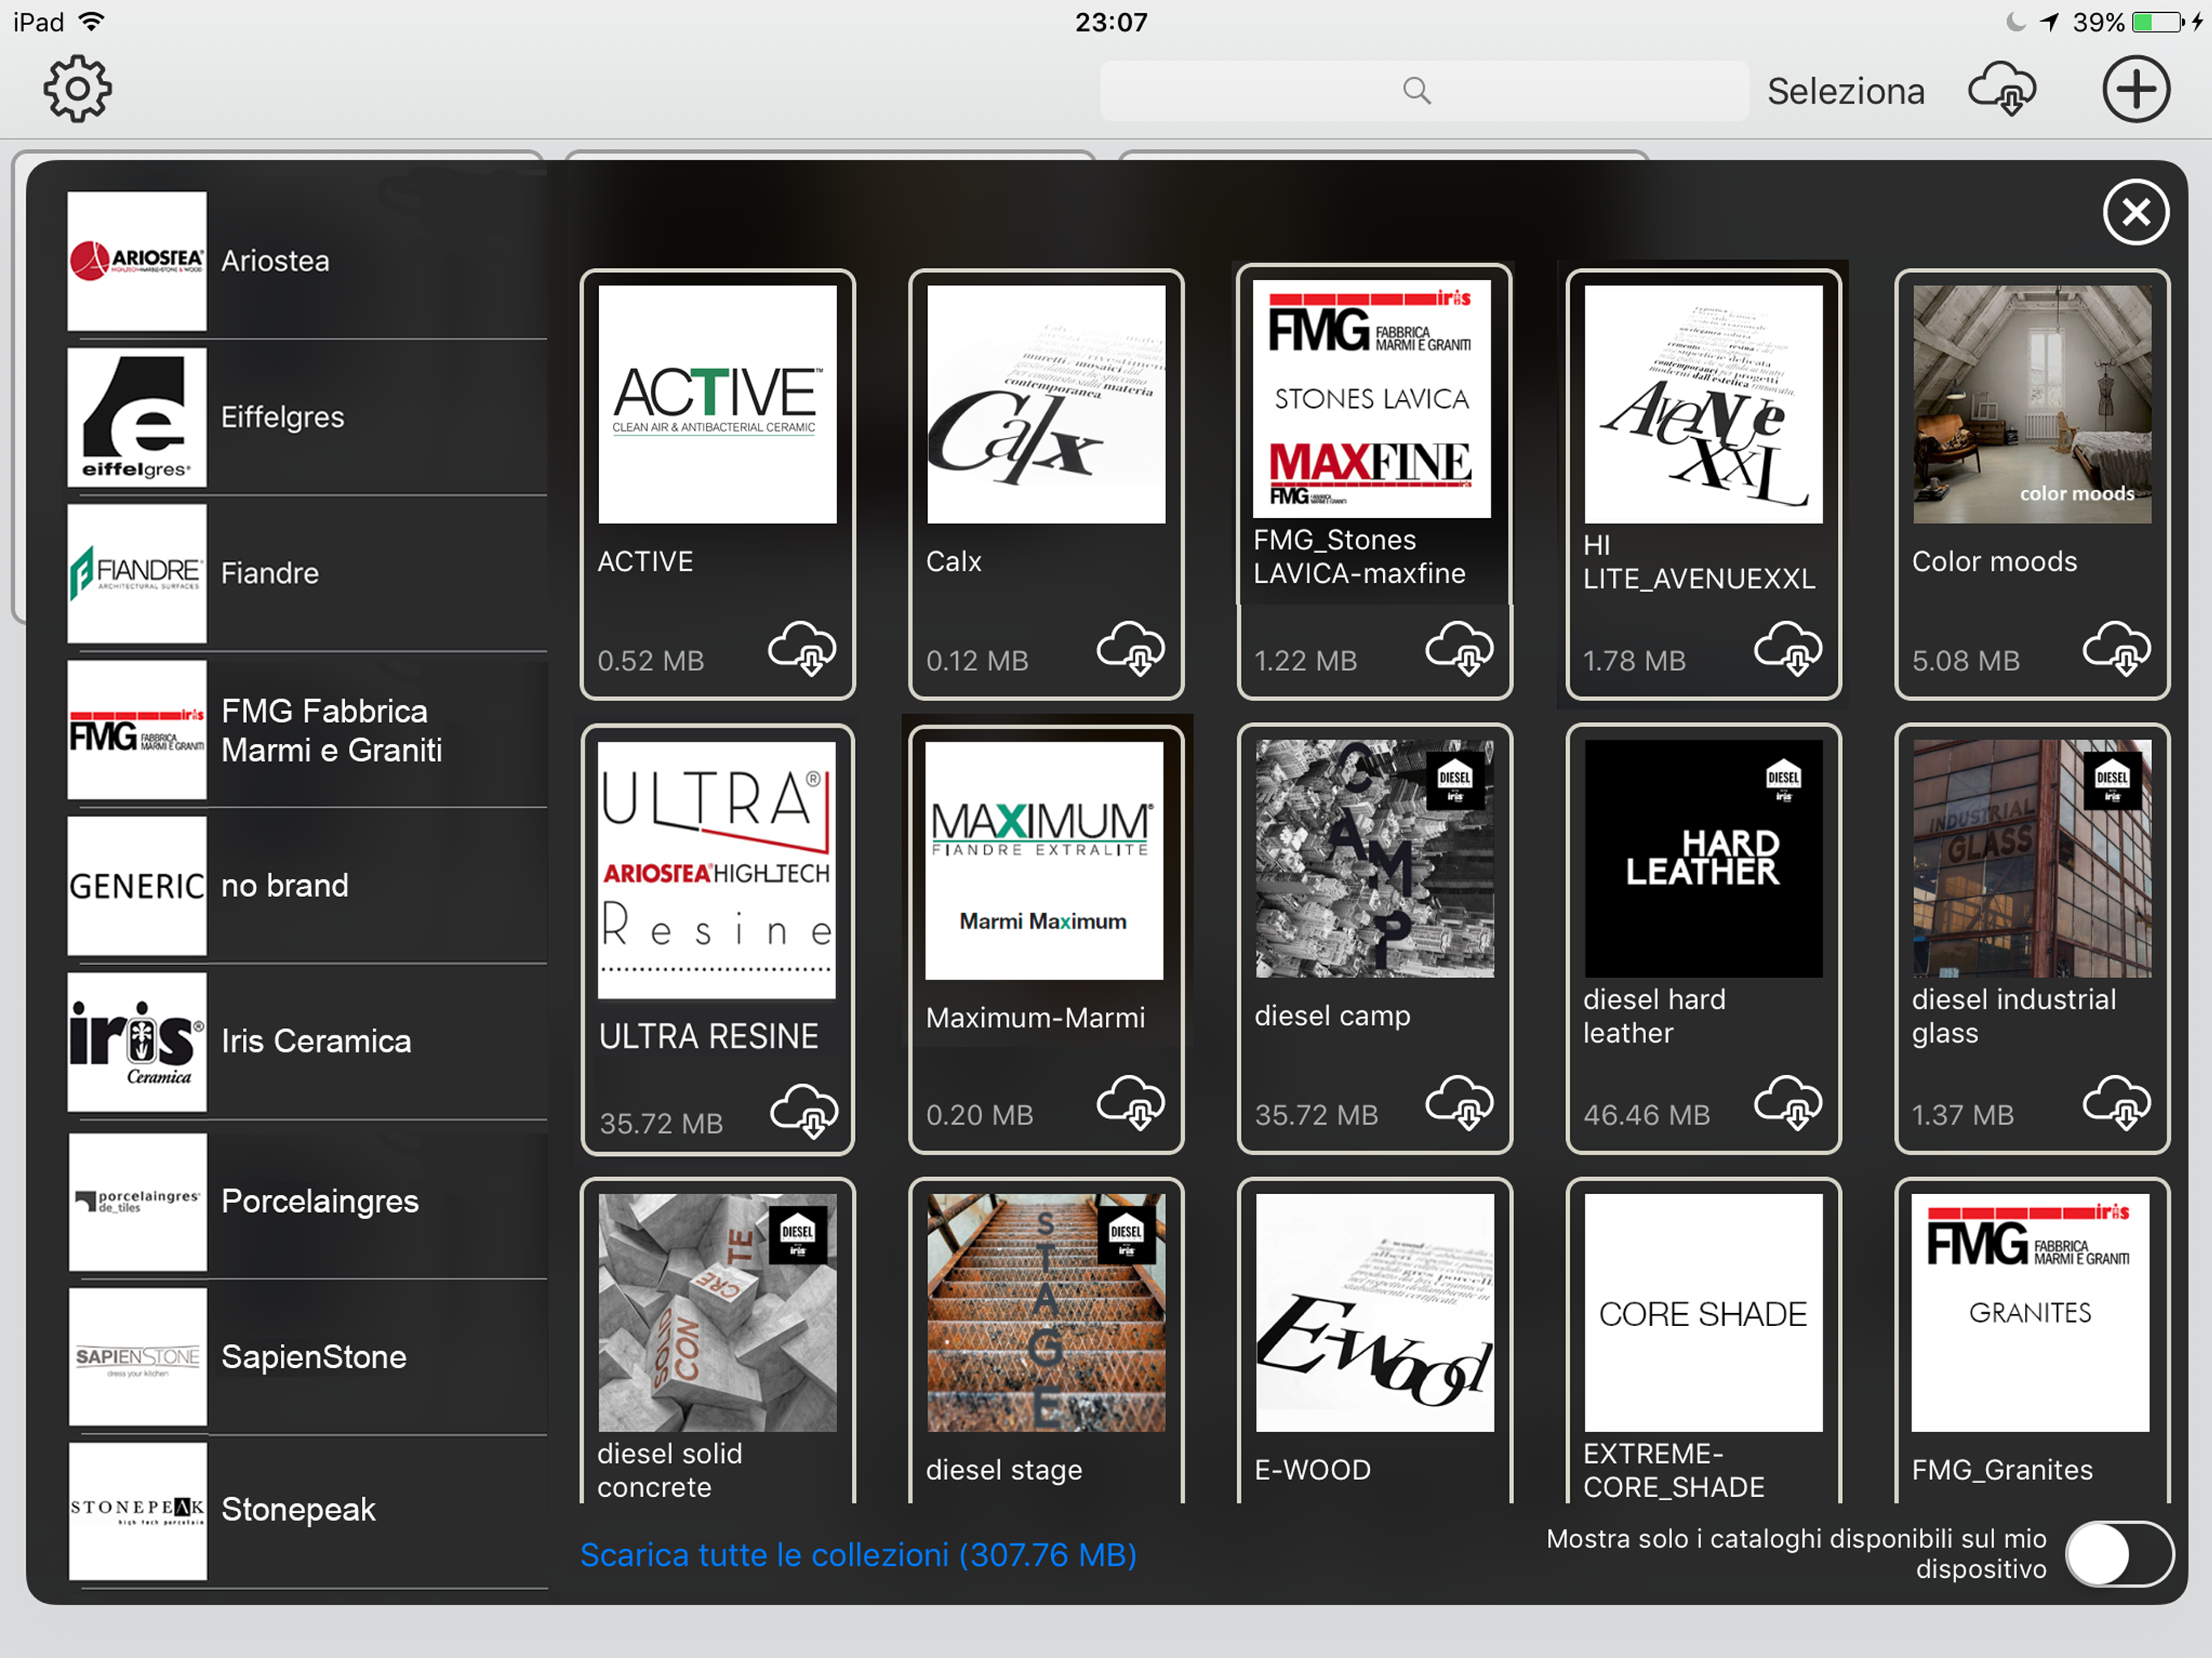Open the FMG Granites cover image
This screenshot has width=2212, height=1658.
[x=2030, y=1312]
